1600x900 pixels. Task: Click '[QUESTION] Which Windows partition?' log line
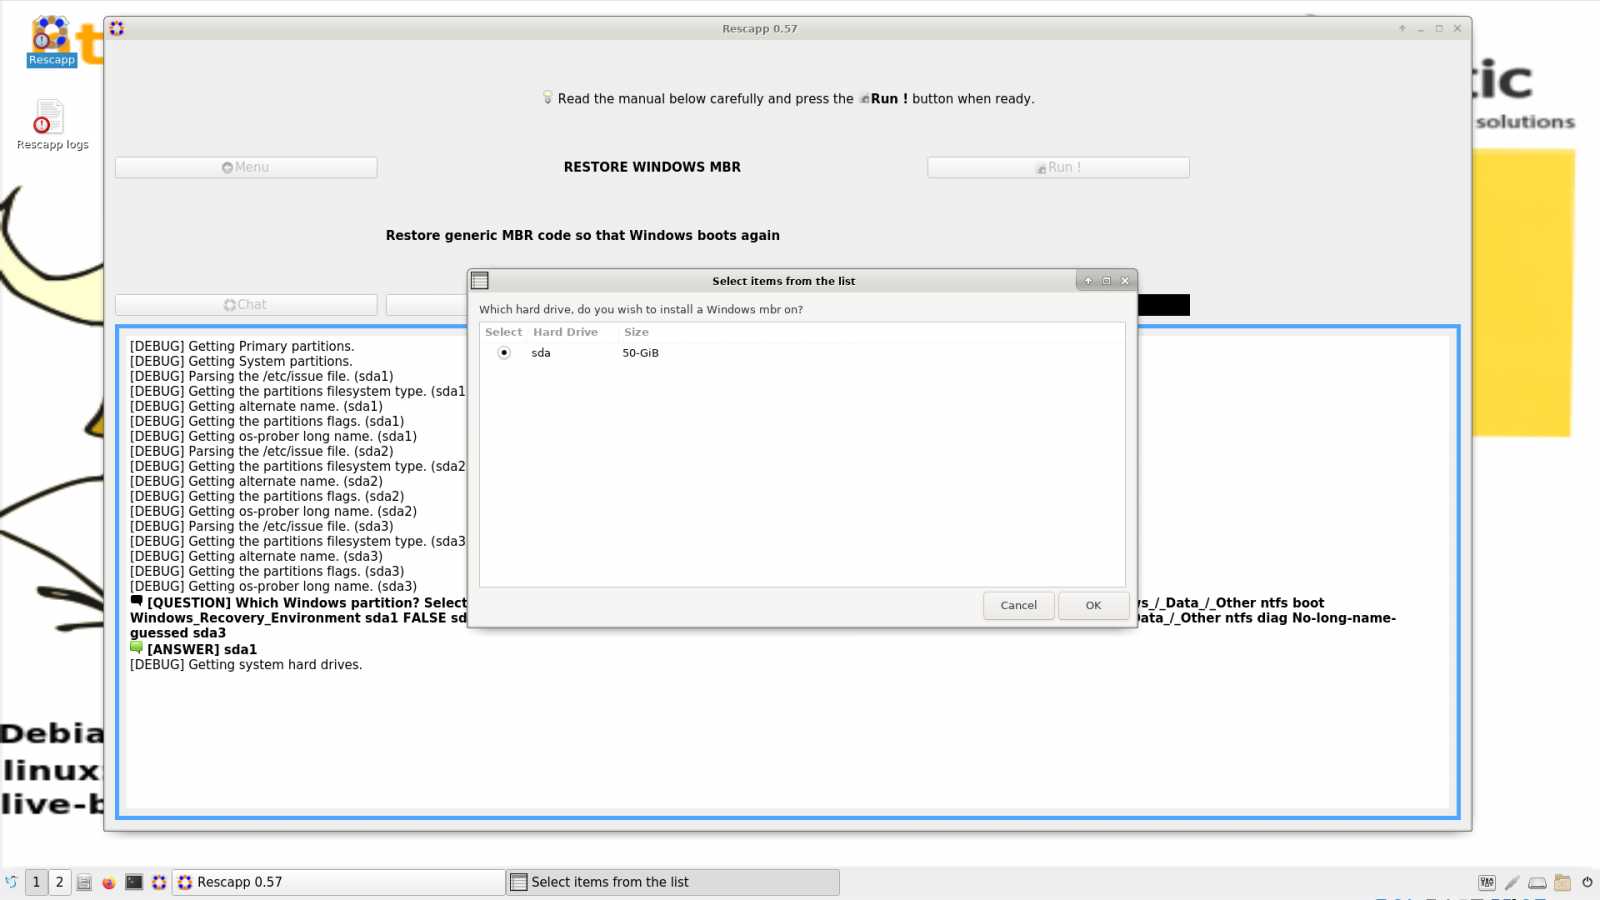[298, 603]
